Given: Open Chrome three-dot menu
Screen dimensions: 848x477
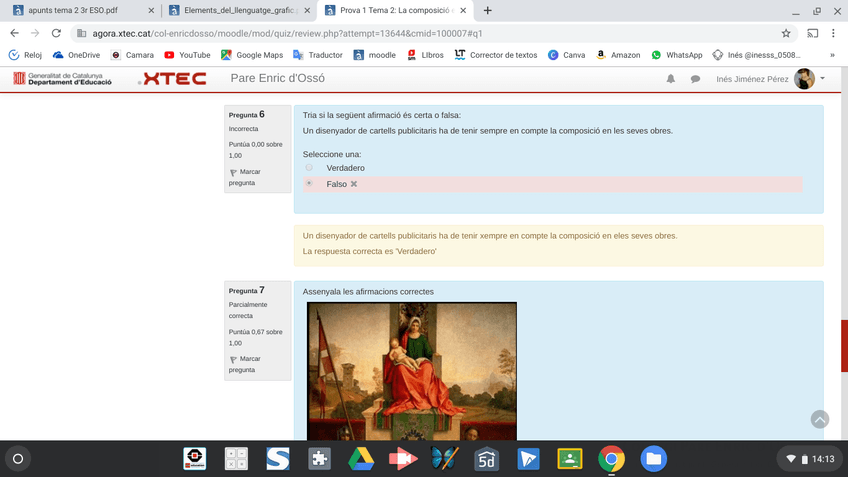Looking at the screenshot, I should (x=833, y=33).
